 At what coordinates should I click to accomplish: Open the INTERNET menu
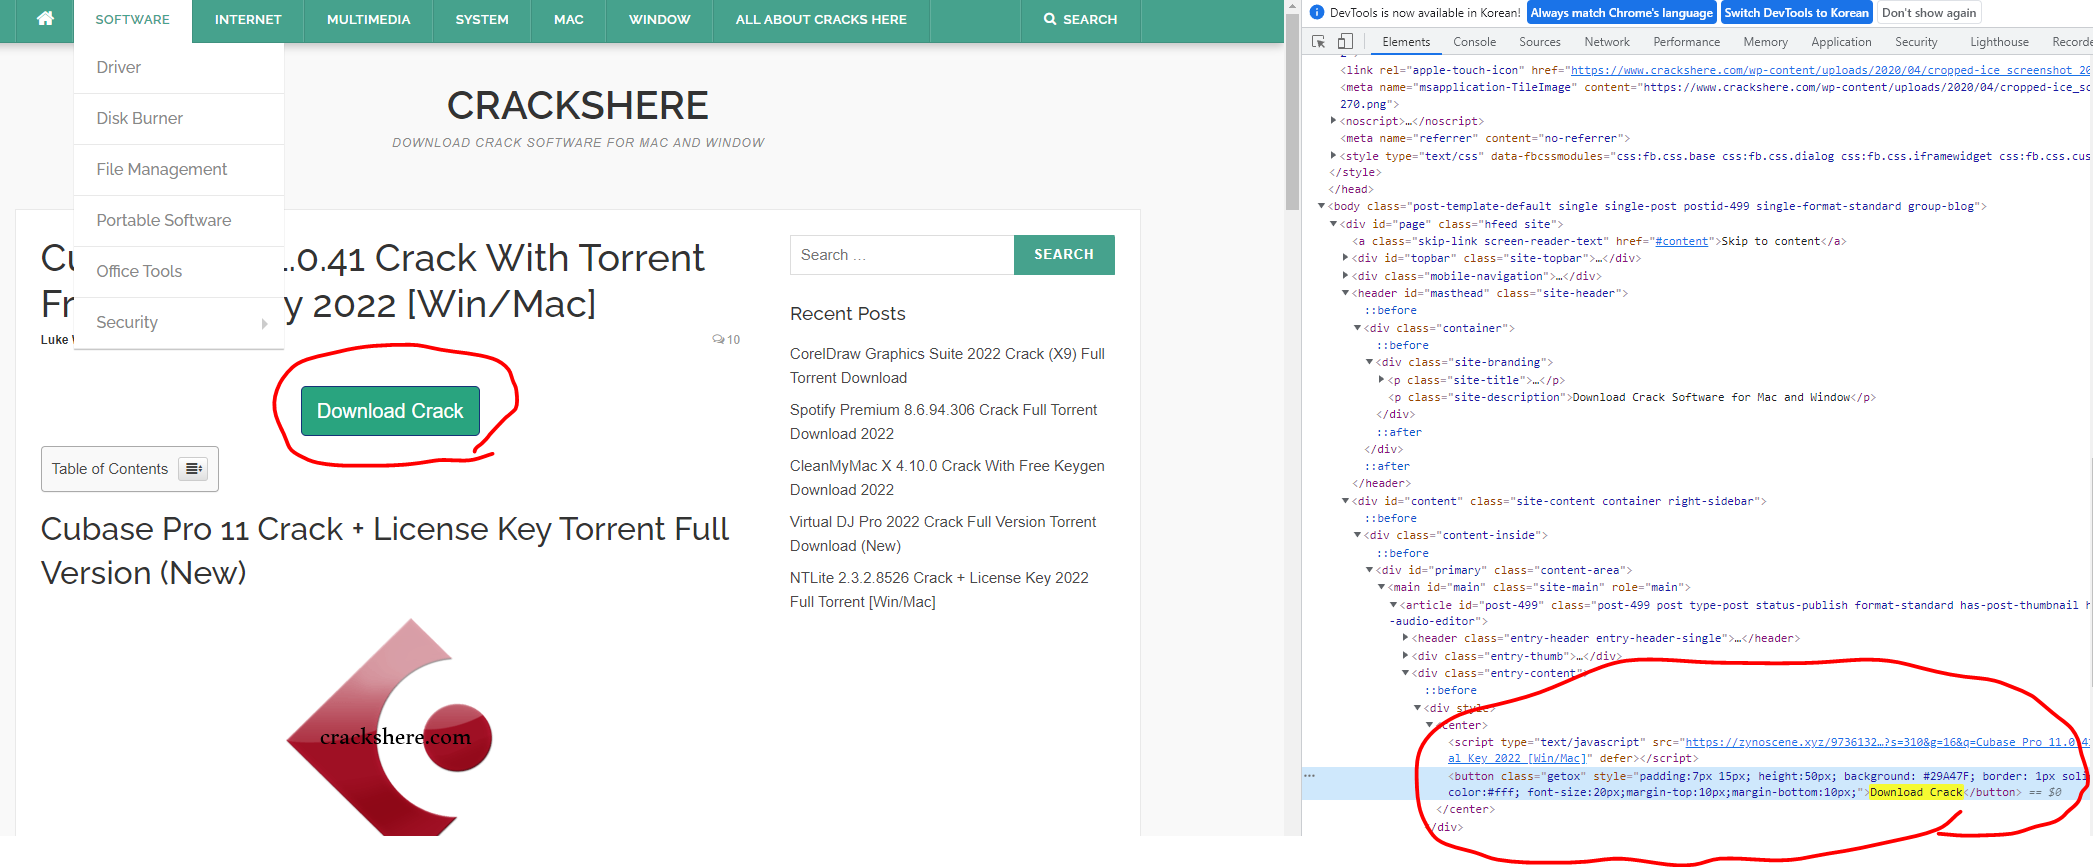[248, 20]
